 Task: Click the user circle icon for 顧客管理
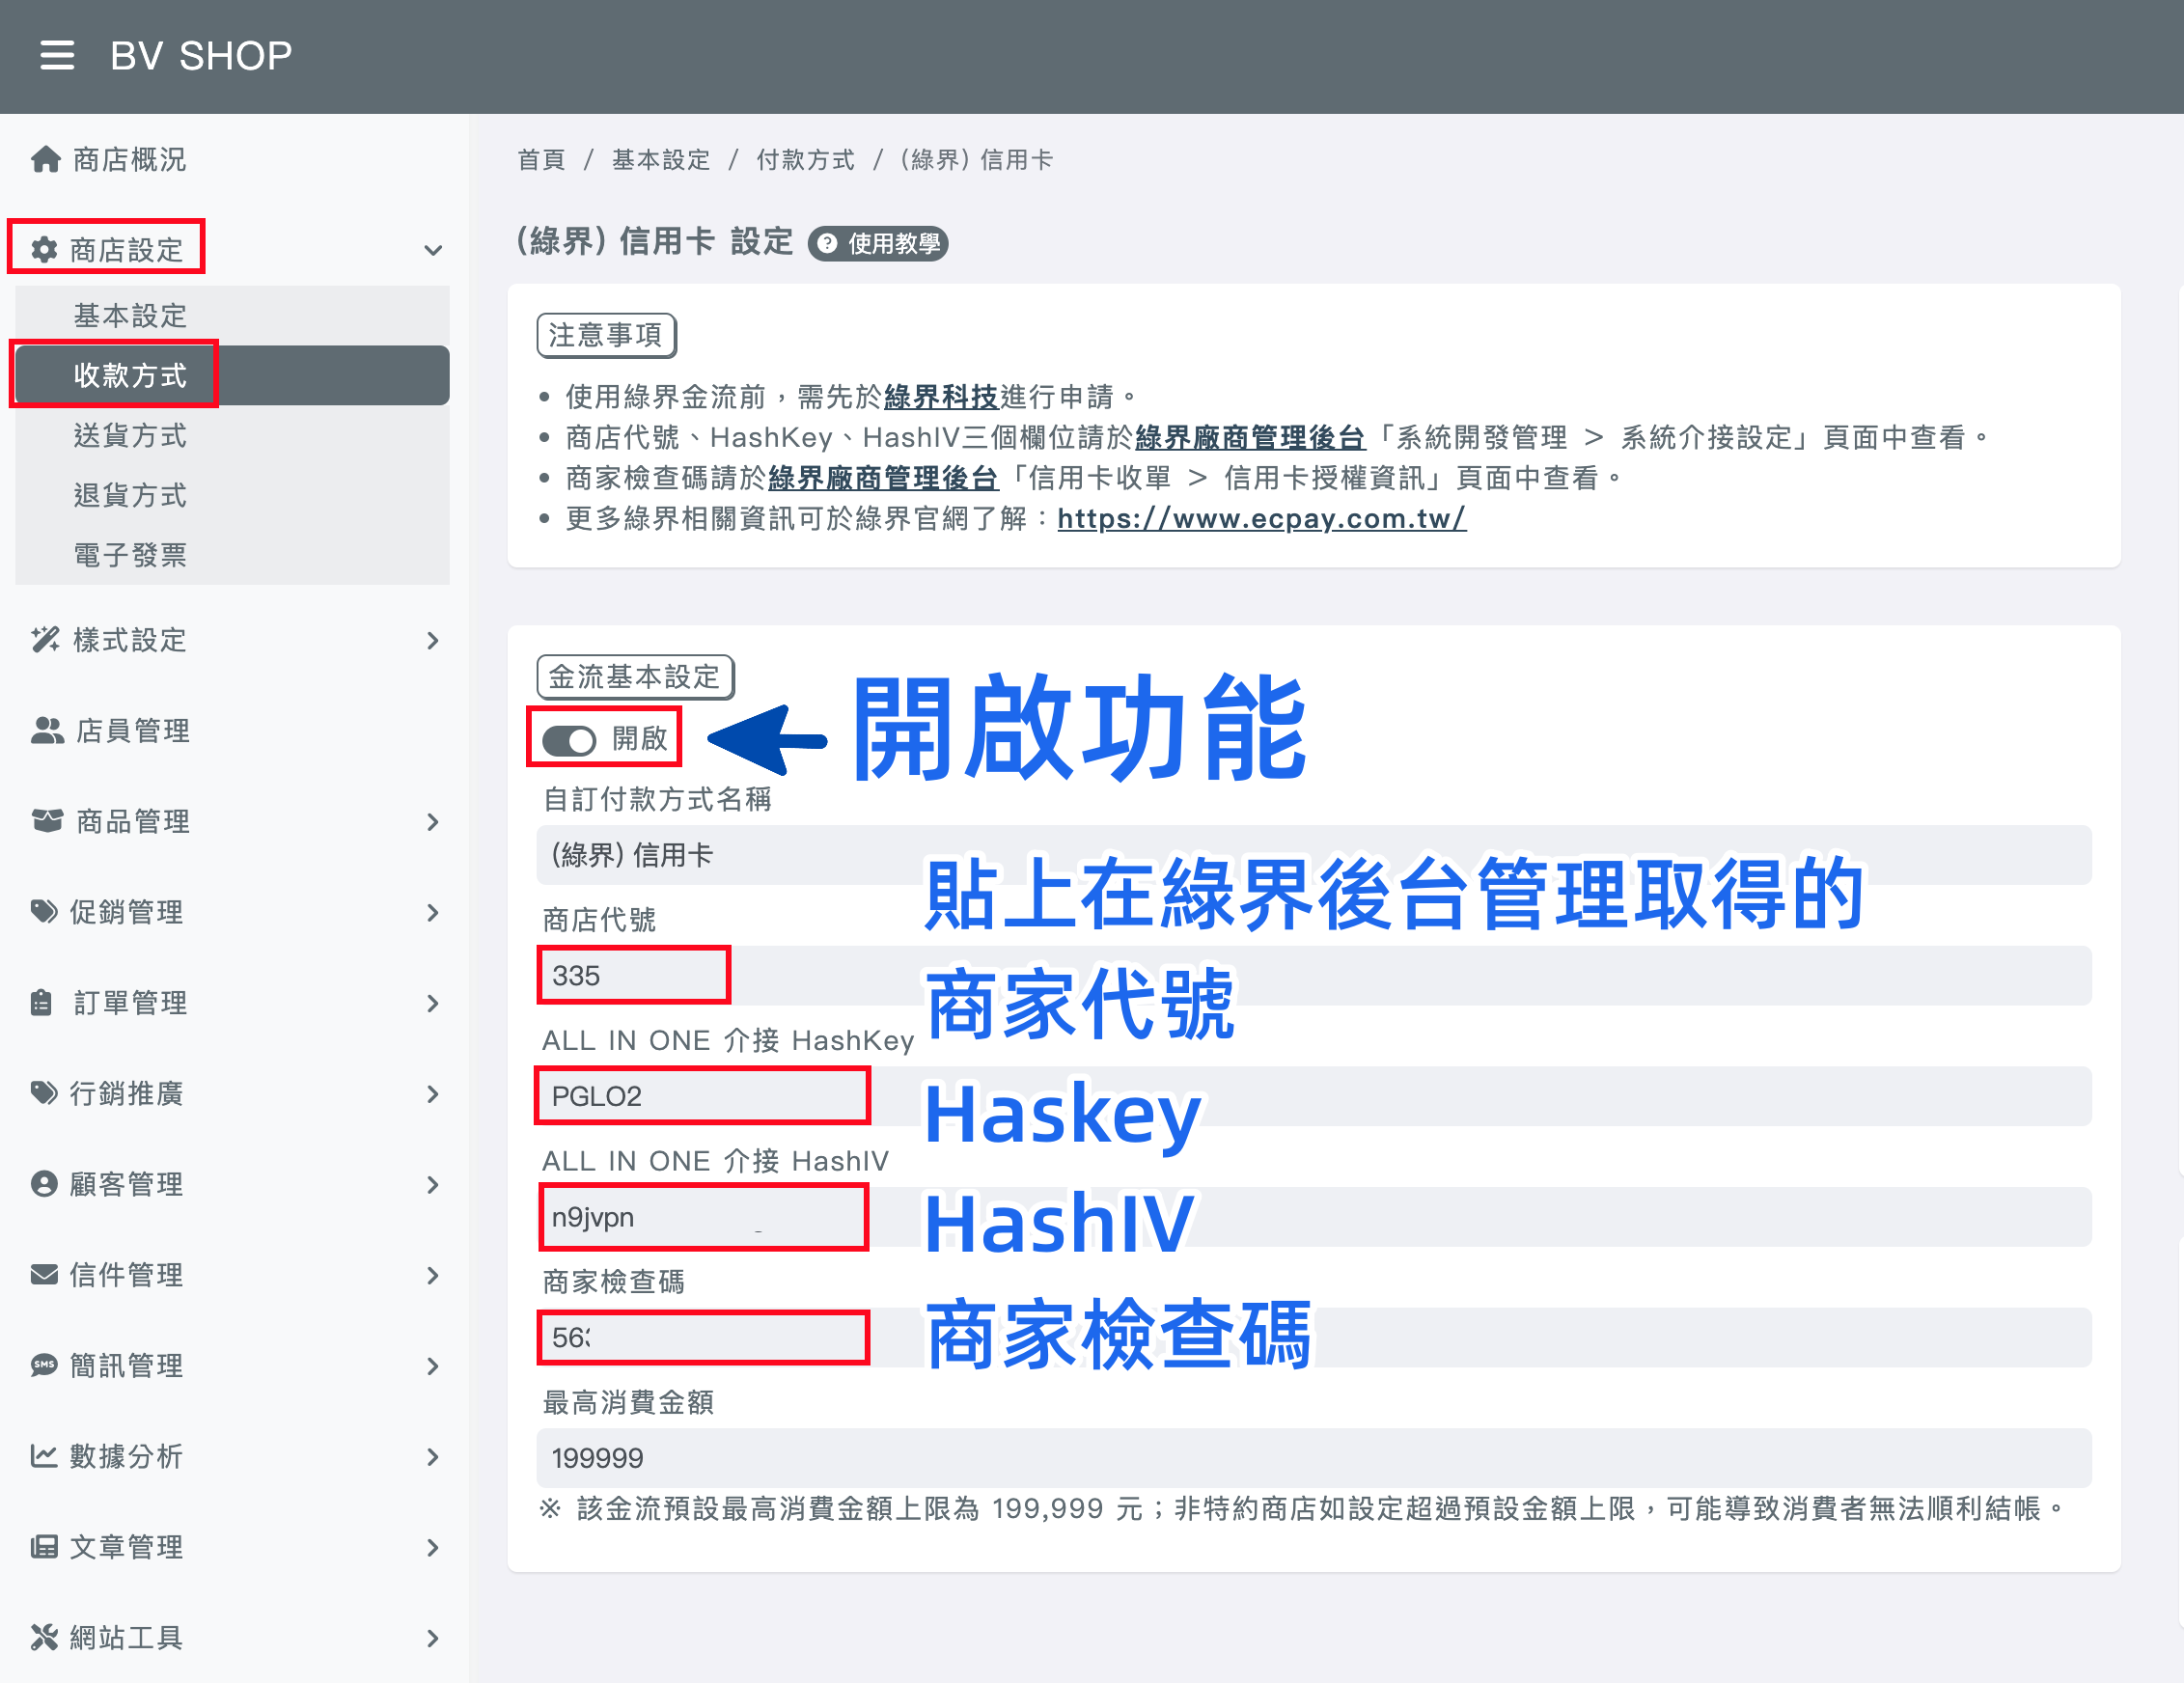pyautogui.click(x=44, y=1184)
